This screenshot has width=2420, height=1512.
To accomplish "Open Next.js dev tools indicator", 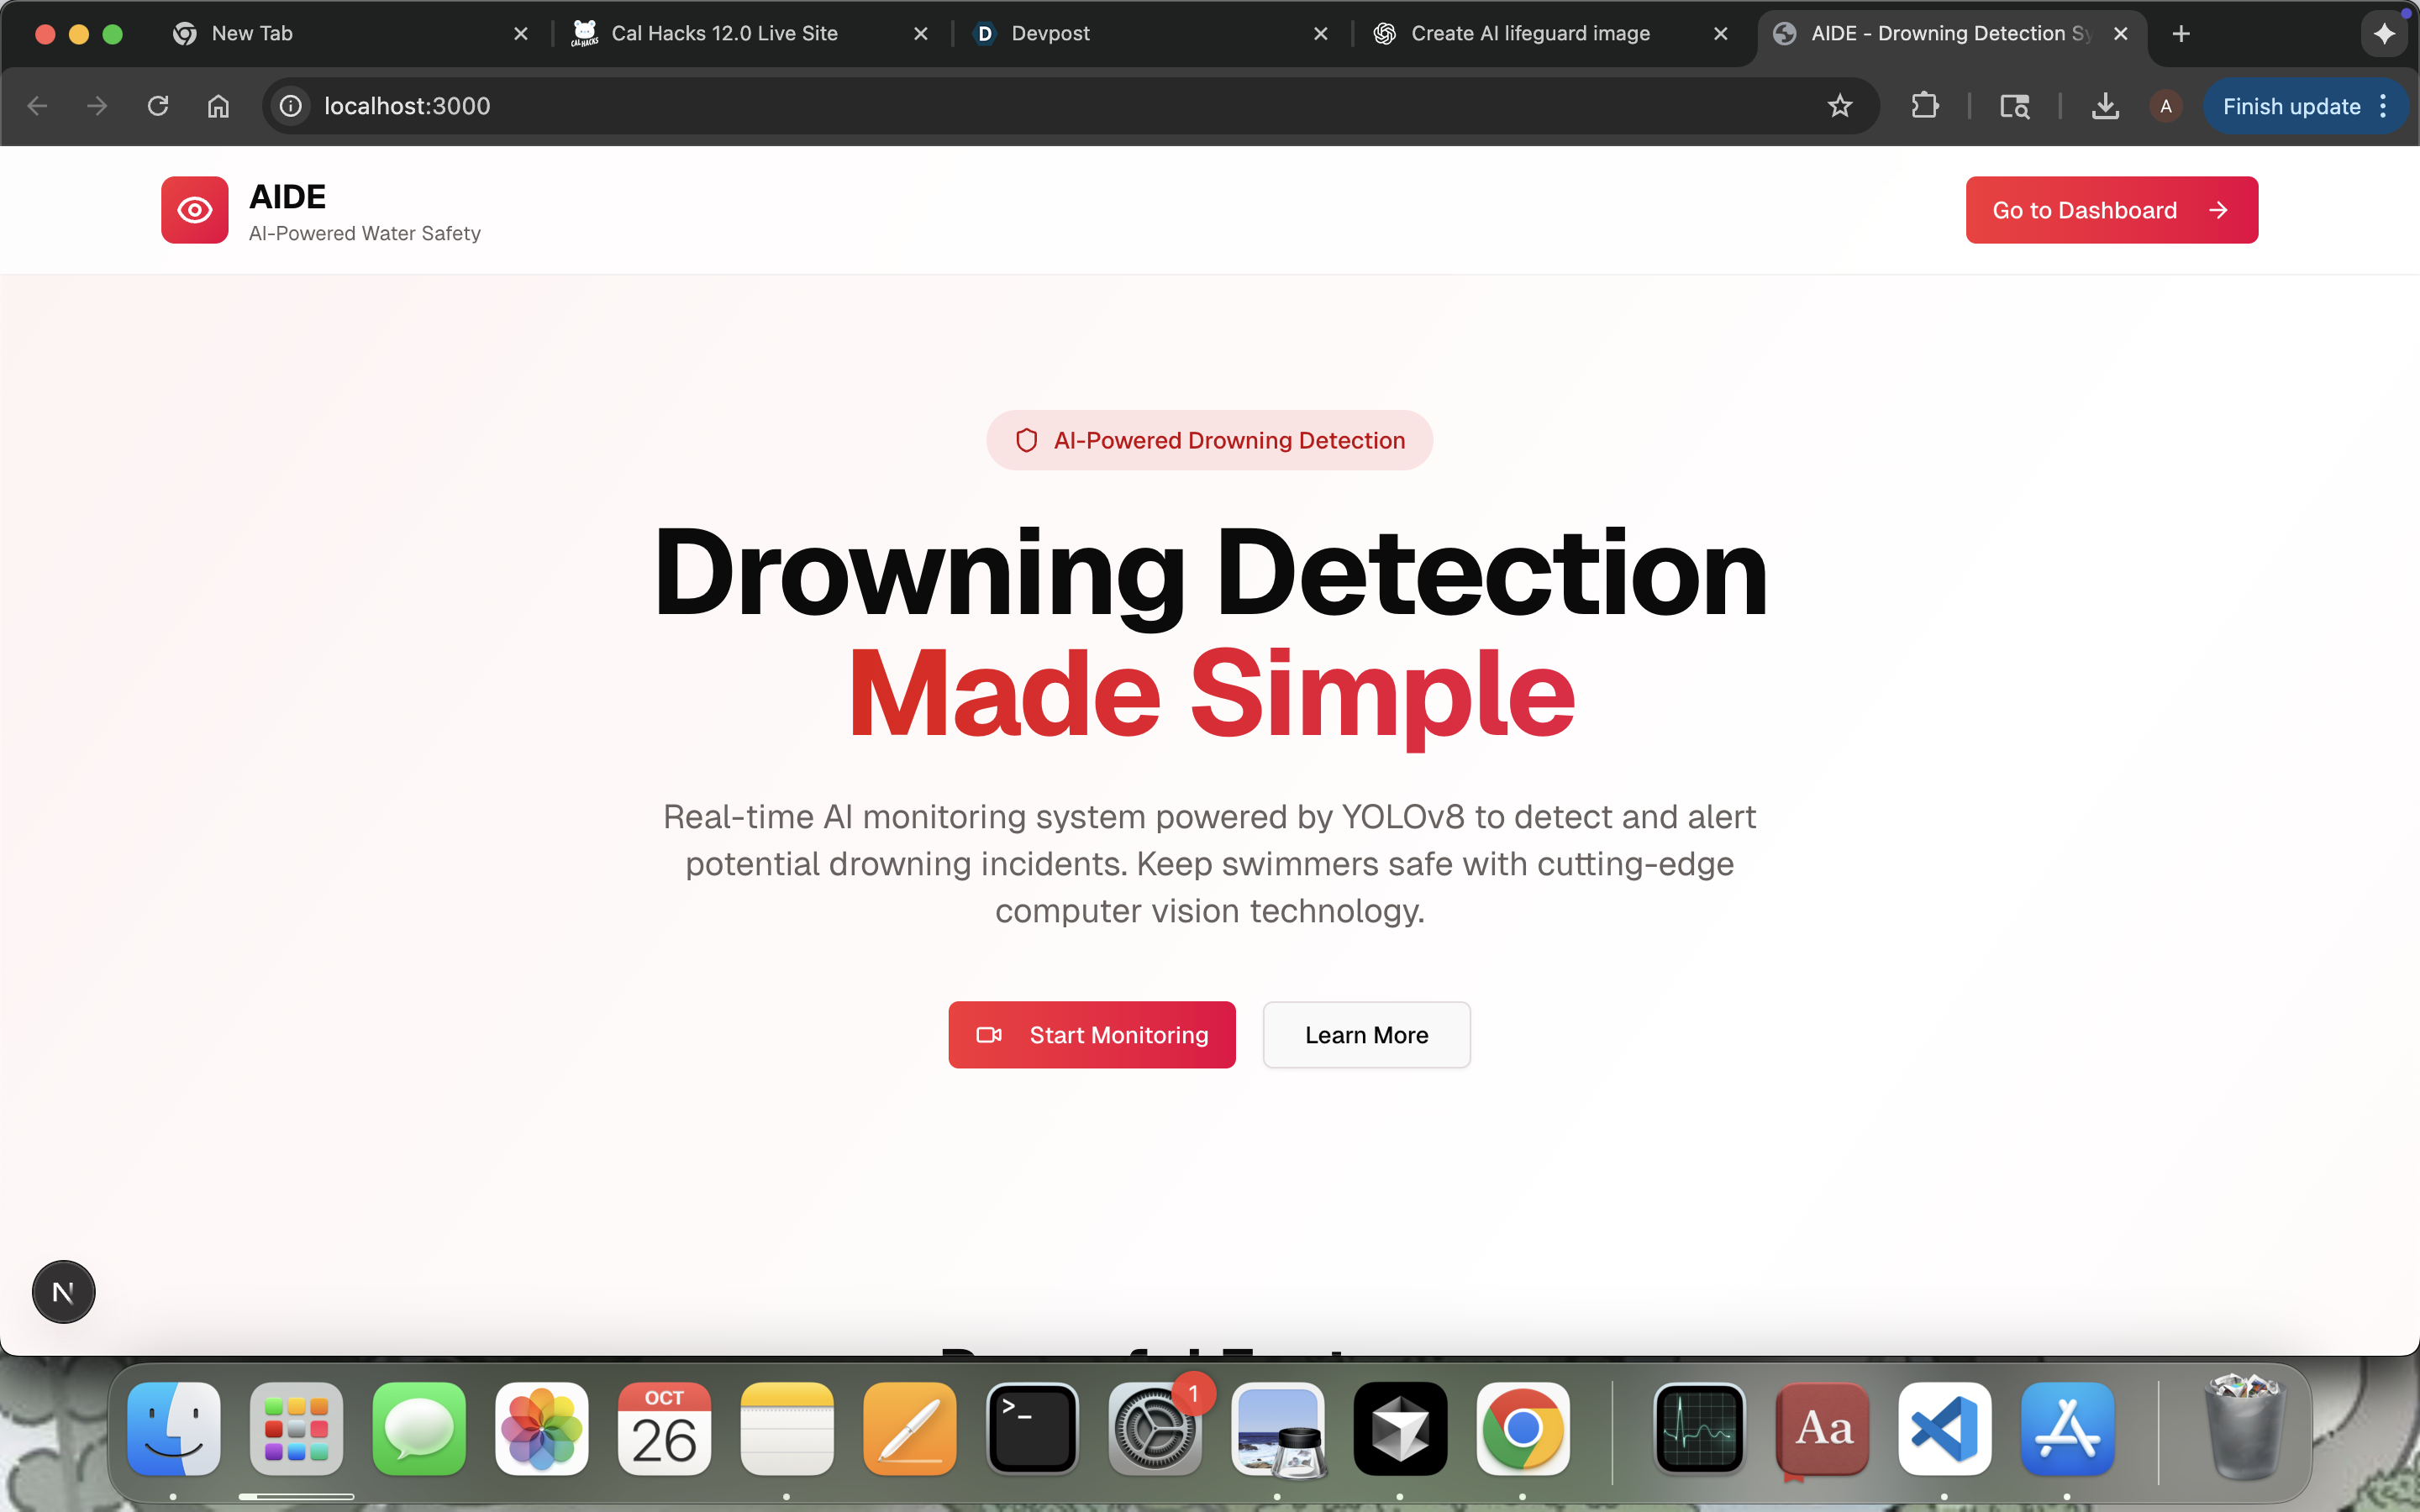I will pyautogui.click(x=63, y=1292).
